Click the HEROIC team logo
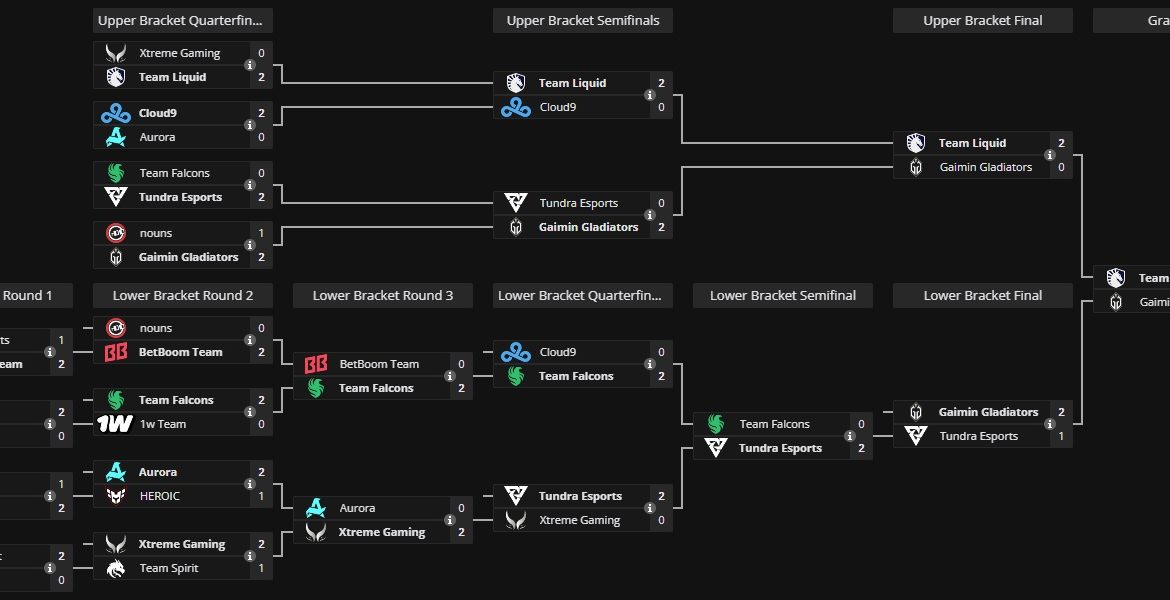 (116, 496)
